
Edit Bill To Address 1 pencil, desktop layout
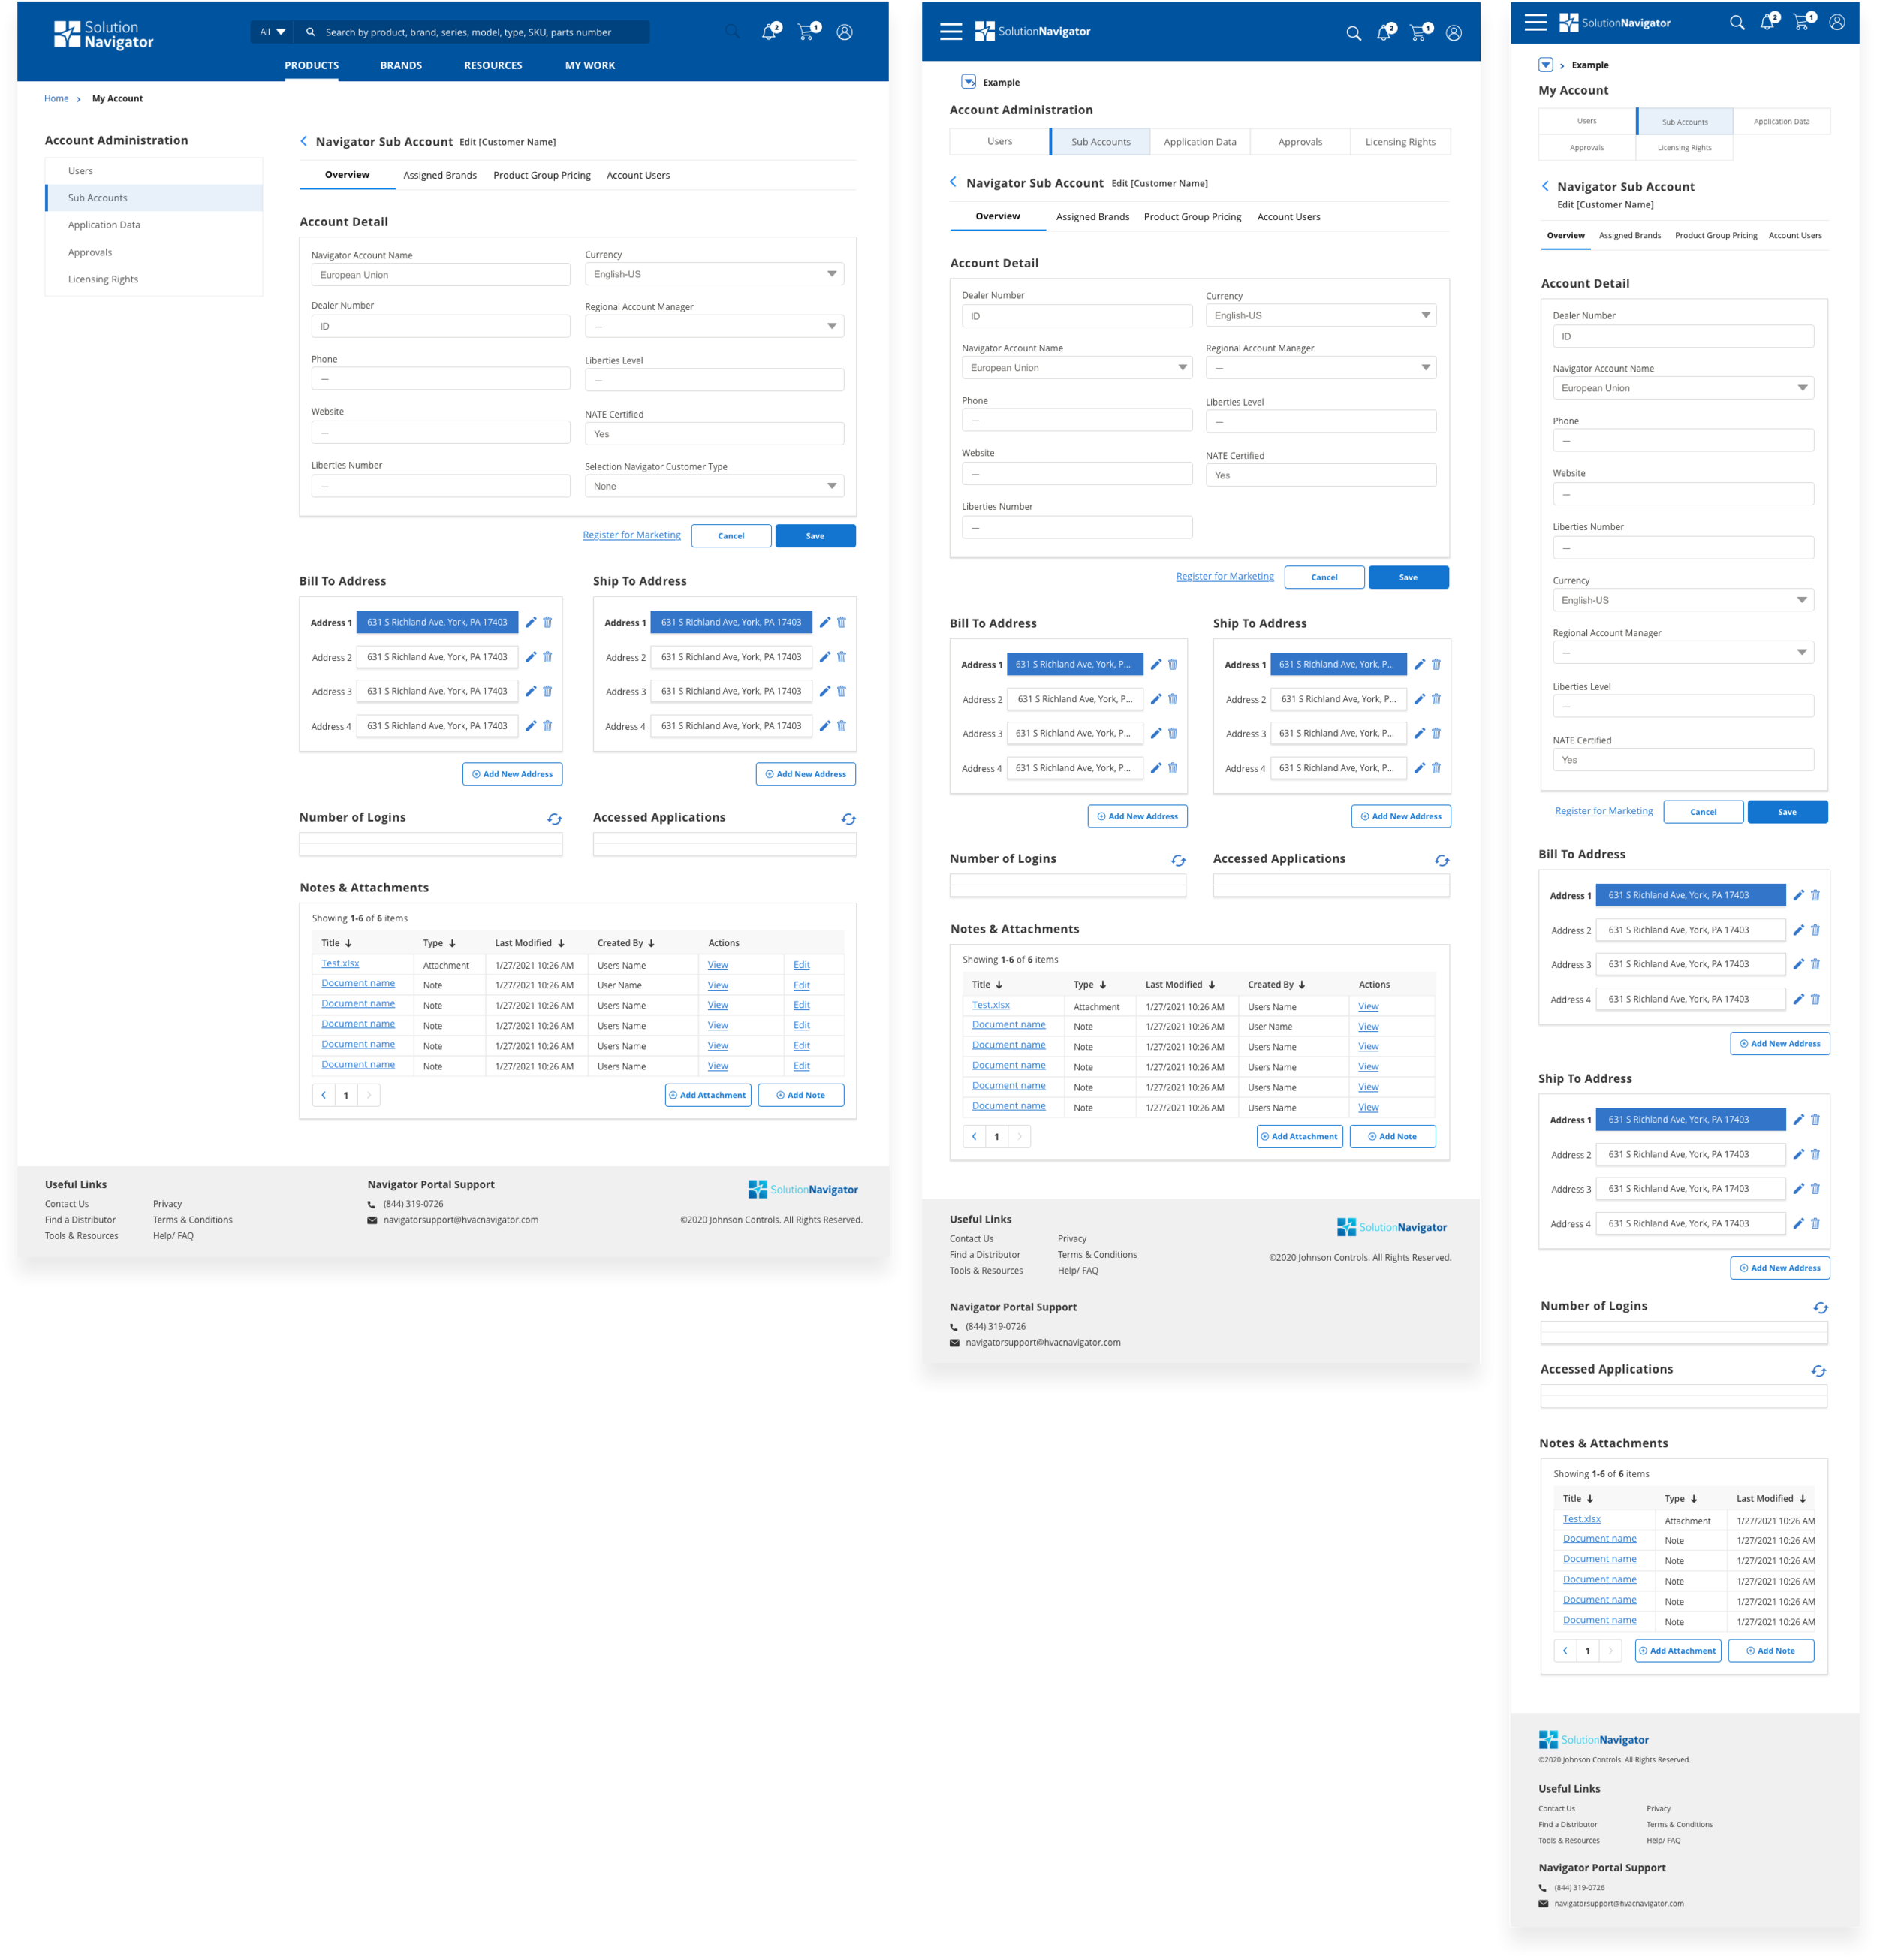(530, 622)
